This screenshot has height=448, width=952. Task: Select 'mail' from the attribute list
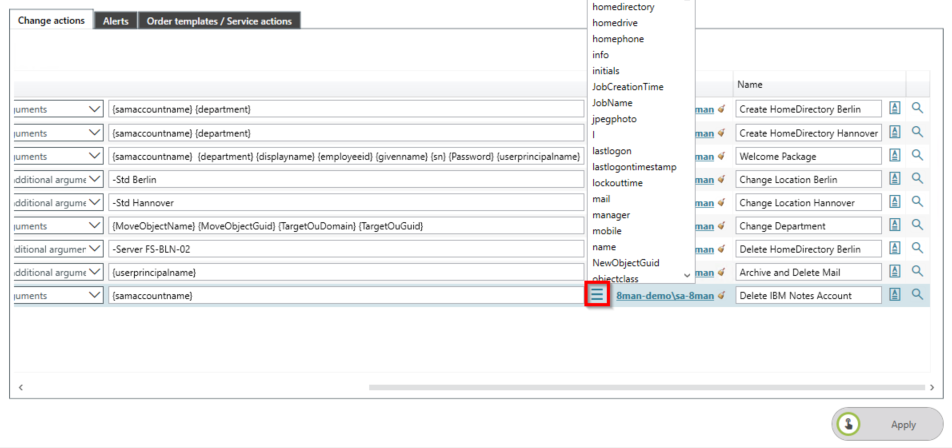(x=601, y=199)
